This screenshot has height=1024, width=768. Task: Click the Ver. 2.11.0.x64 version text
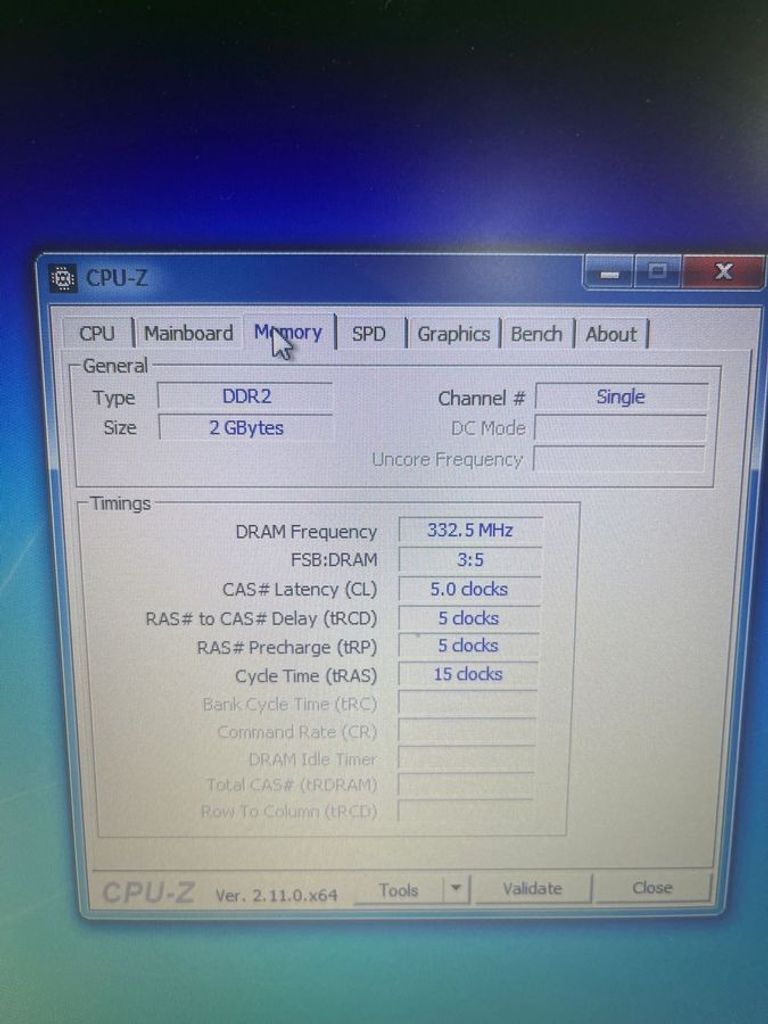[x=276, y=895]
